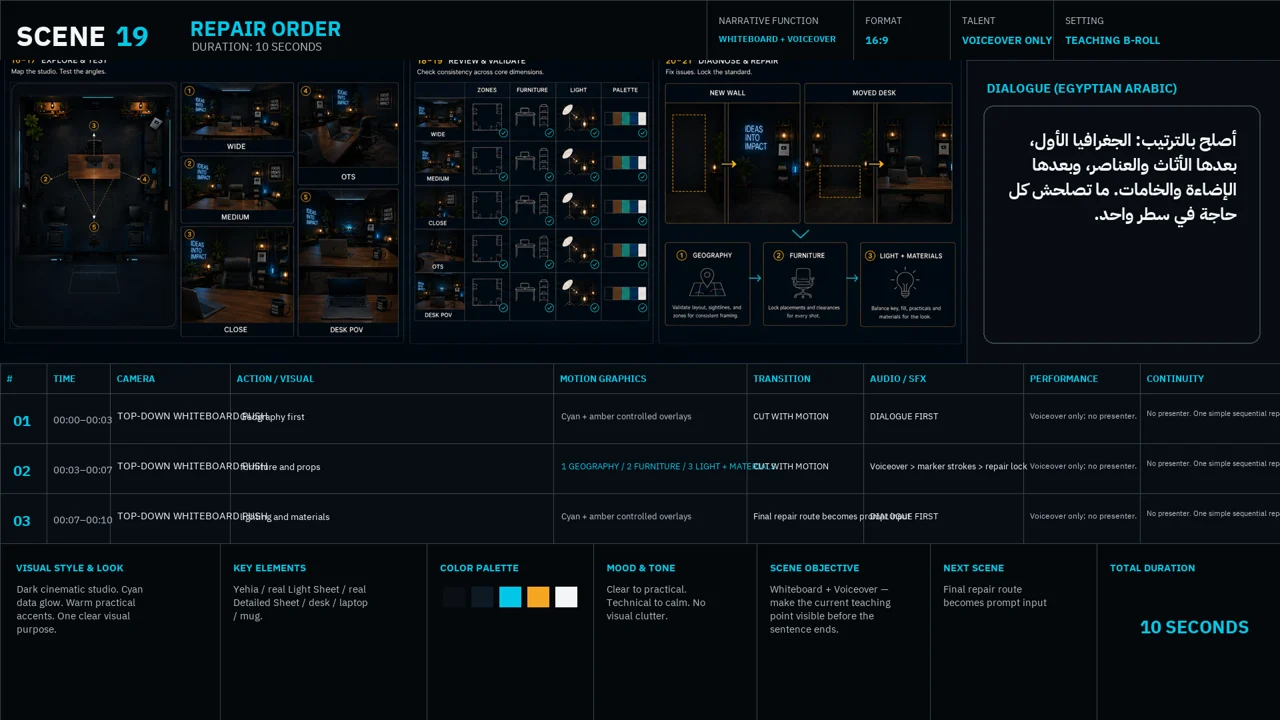
Task: Toggle the Light checkmark in the CLOSE row
Action: coord(595,221)
